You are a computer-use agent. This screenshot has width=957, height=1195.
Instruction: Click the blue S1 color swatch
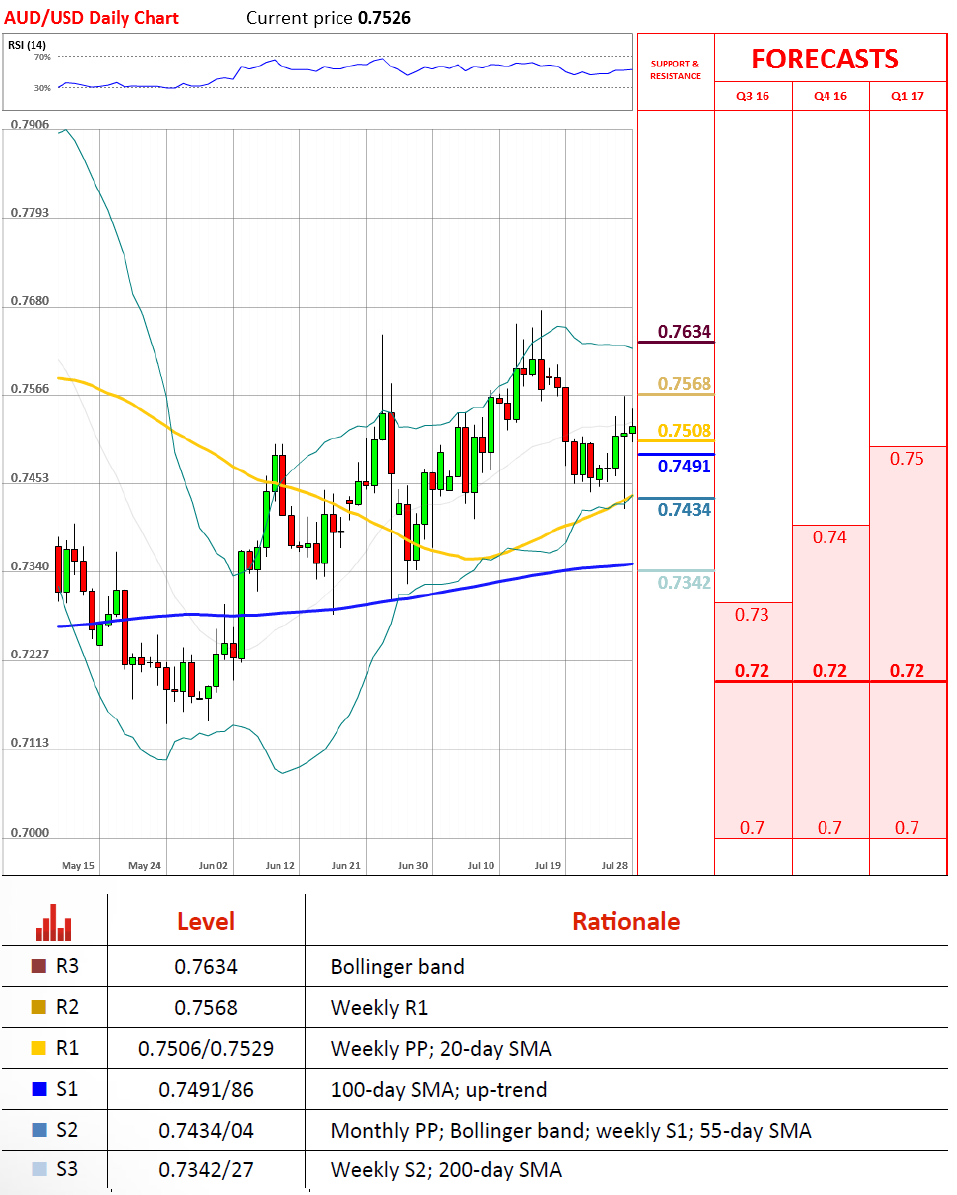click(39, 1090)
